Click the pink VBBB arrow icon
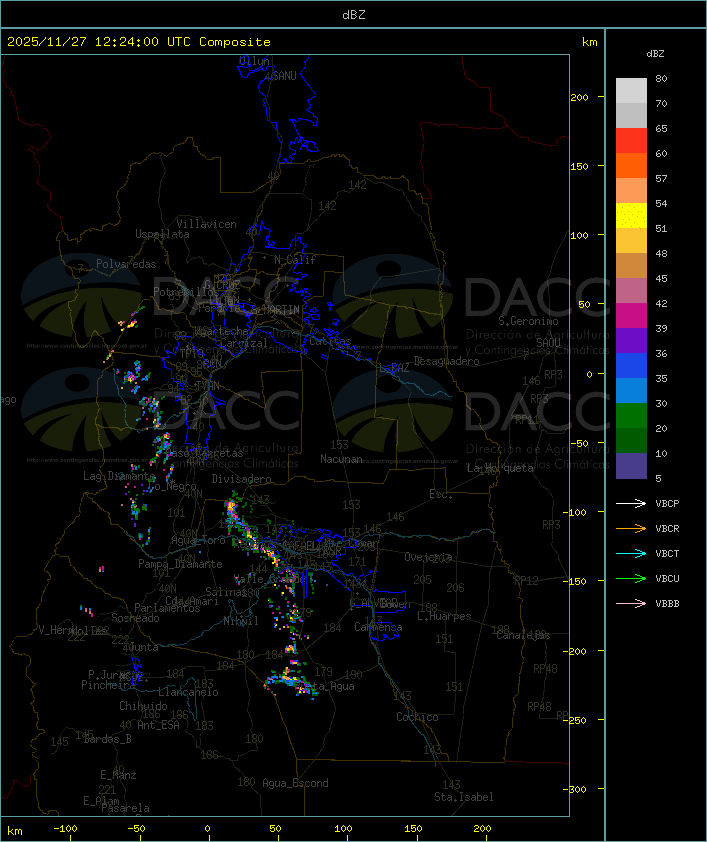The width and height of the screenshot is (707, 842). 631,604
